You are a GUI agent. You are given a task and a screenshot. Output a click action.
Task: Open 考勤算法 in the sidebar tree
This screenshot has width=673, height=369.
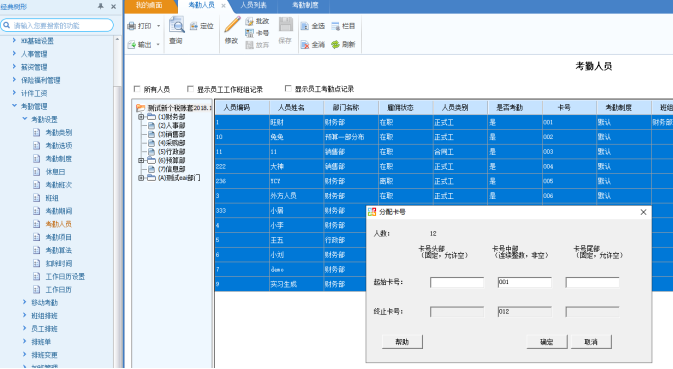(53, 251)
